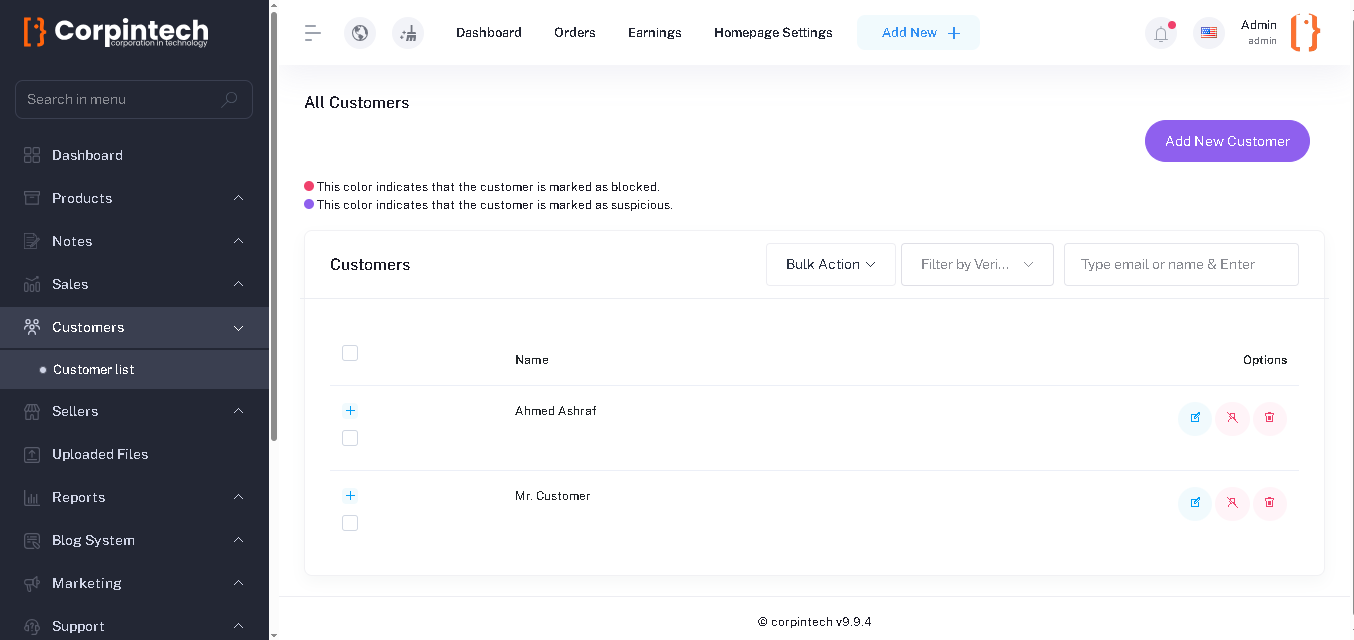Open the globe browse website icon

point(360,33)
